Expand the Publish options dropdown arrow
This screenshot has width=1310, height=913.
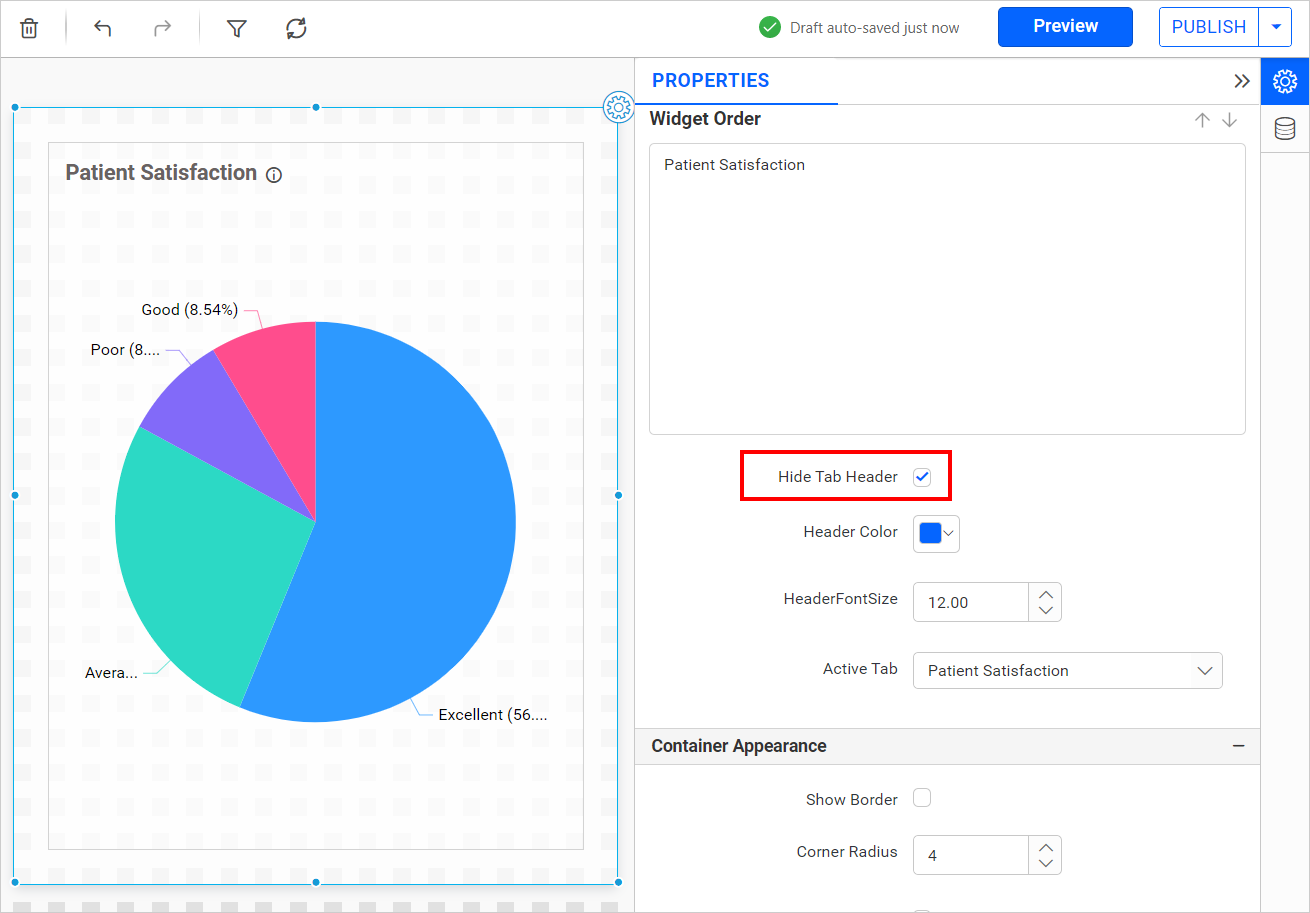click(x=1276, y=27)
